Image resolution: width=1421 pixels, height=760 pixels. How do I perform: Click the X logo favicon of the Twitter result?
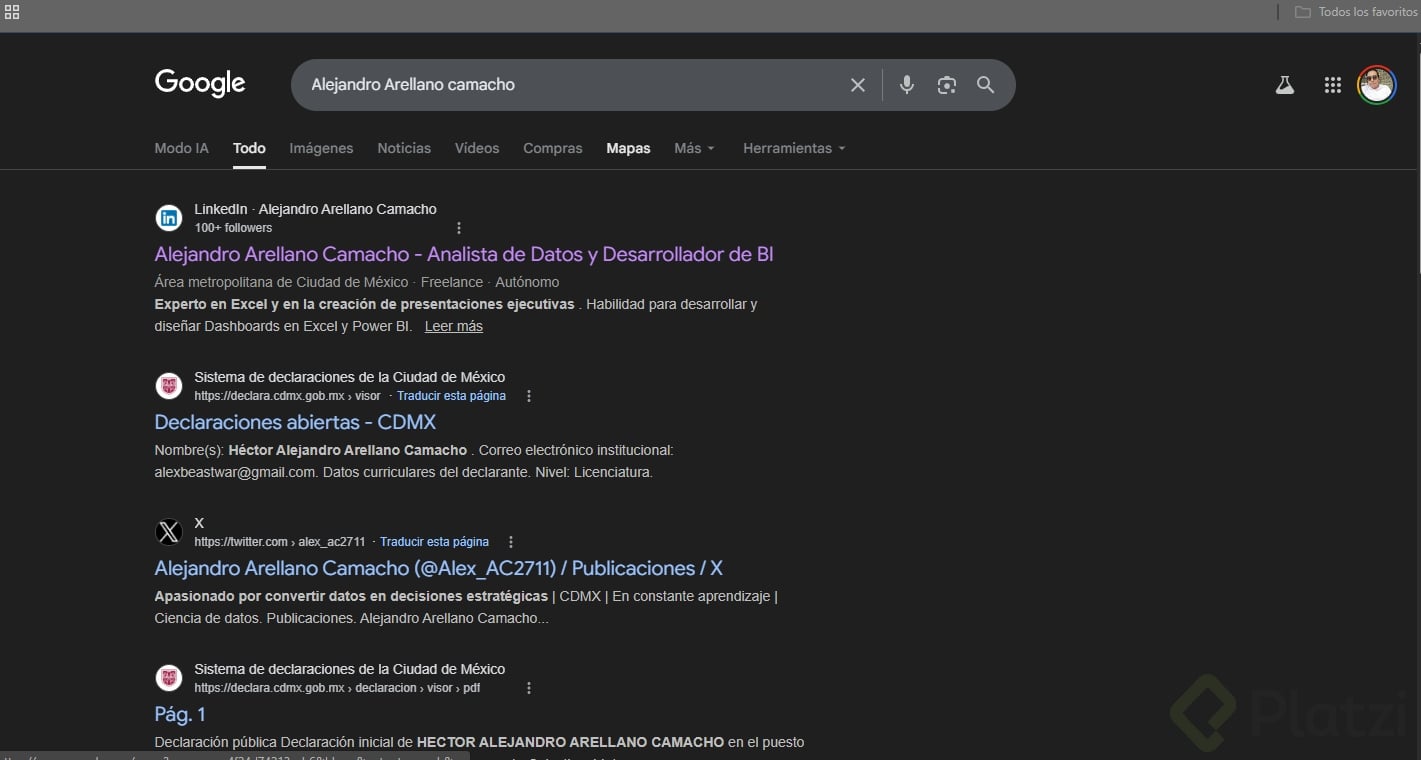click(x=169, y=532)
